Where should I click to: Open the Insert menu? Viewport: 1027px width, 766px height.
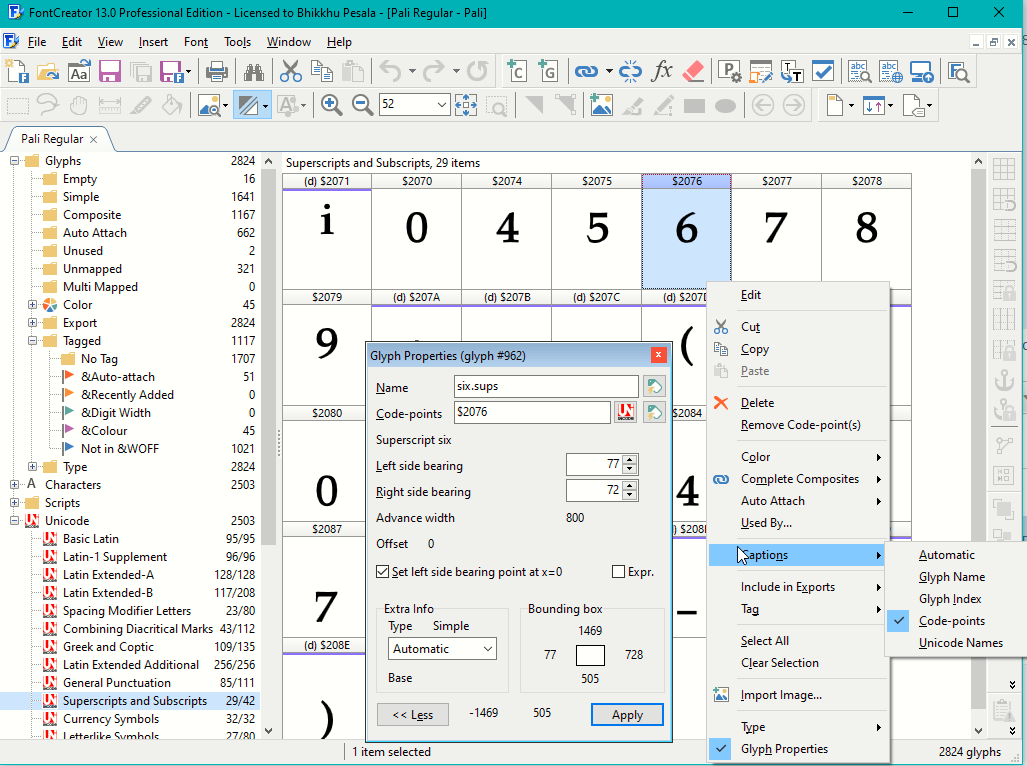pos(153,42)
